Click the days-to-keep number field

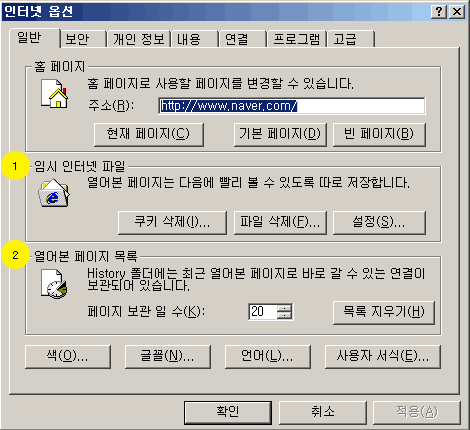[262, 312]
